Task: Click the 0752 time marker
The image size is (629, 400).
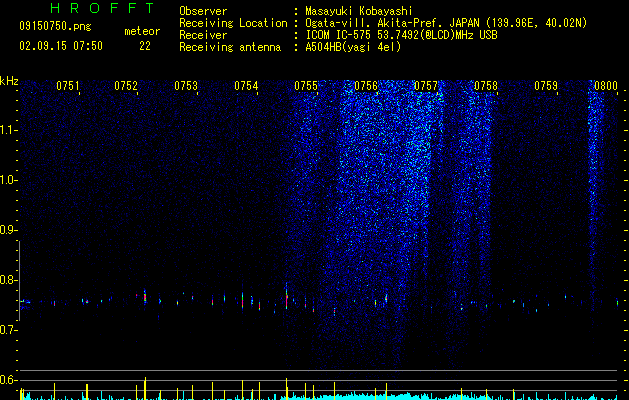Action: 126,86
